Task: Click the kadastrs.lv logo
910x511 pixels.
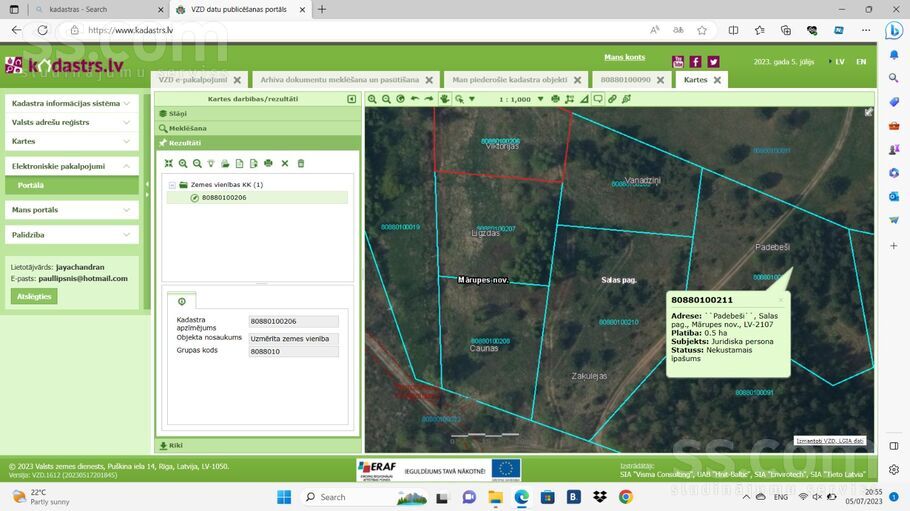Action: [x=65, y=65]
